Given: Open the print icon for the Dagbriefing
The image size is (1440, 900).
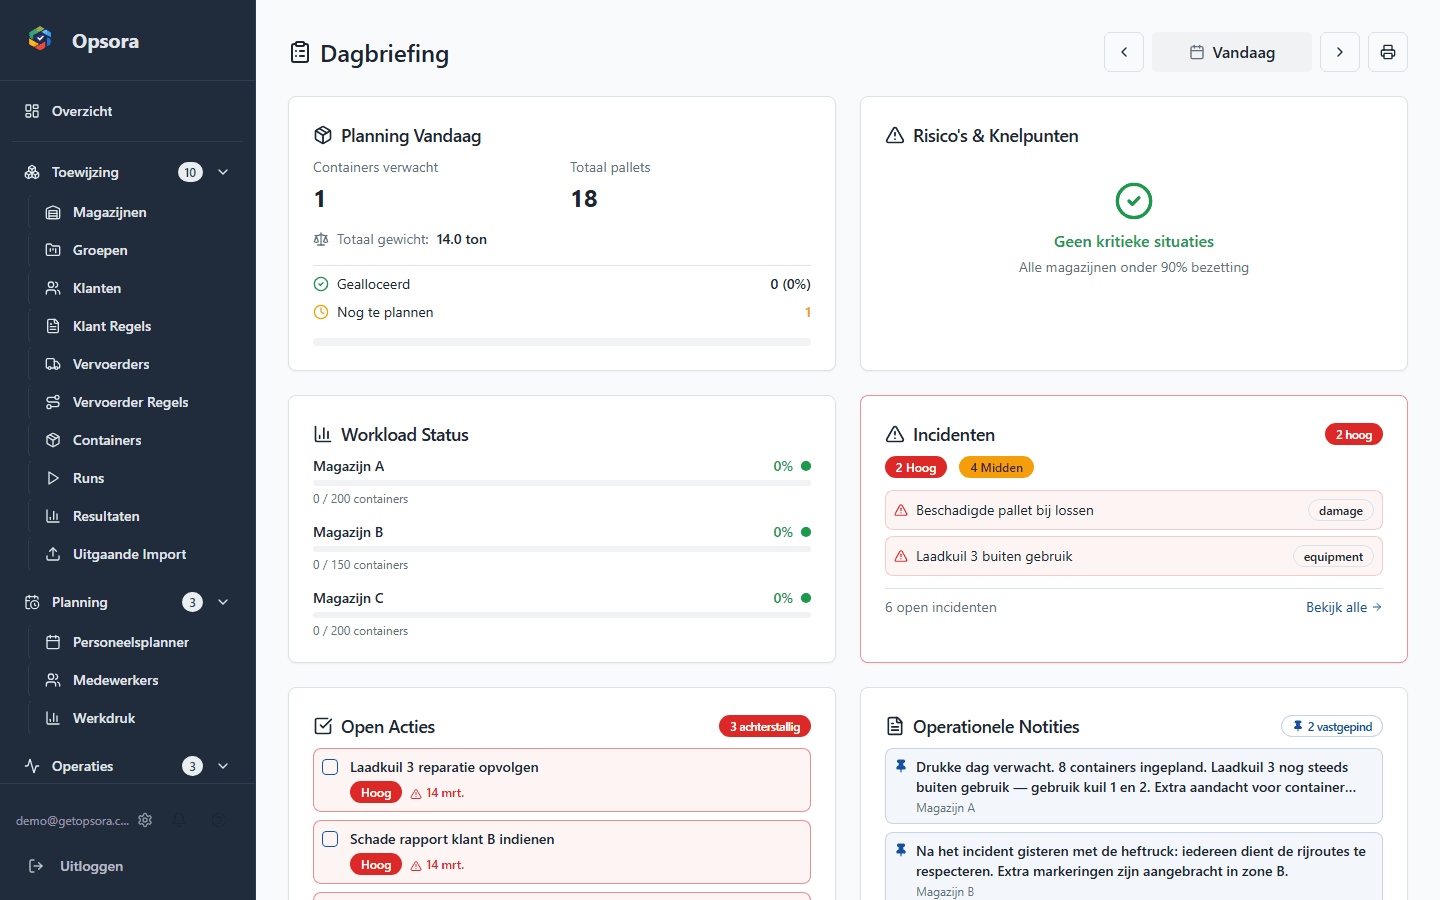Looking at the screenshot, I should [1388, 52].
